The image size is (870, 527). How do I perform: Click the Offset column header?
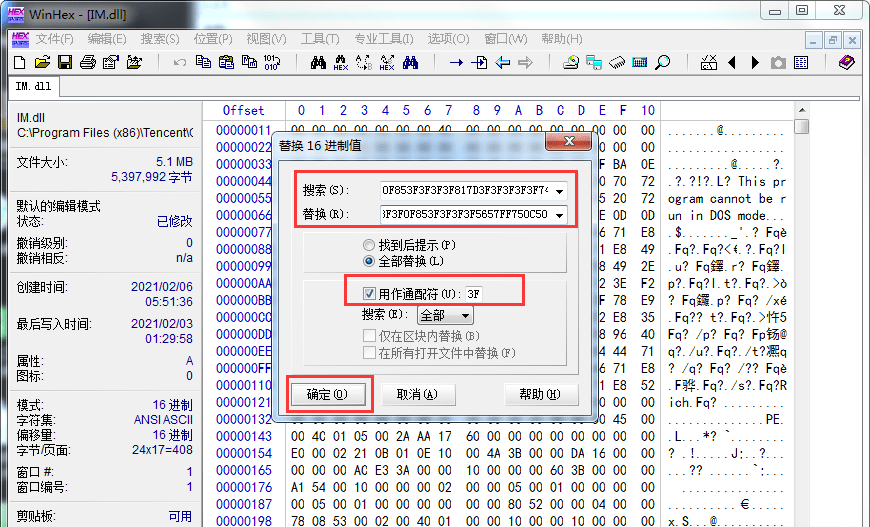click(x=243, y=110)
